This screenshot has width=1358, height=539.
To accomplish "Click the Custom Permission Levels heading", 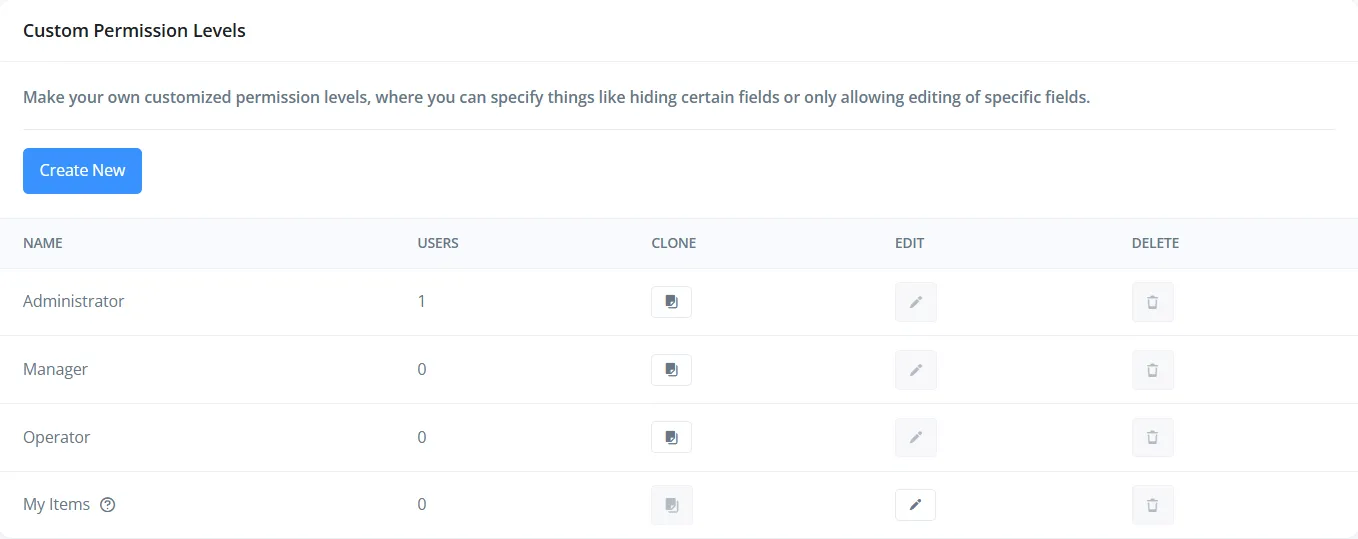I will [x=134, y=31].
